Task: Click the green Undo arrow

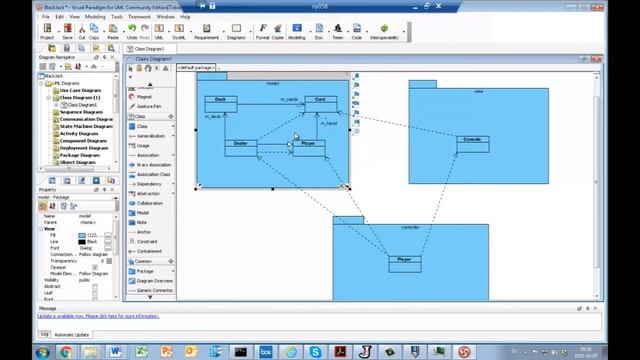Action: (132, 29)
